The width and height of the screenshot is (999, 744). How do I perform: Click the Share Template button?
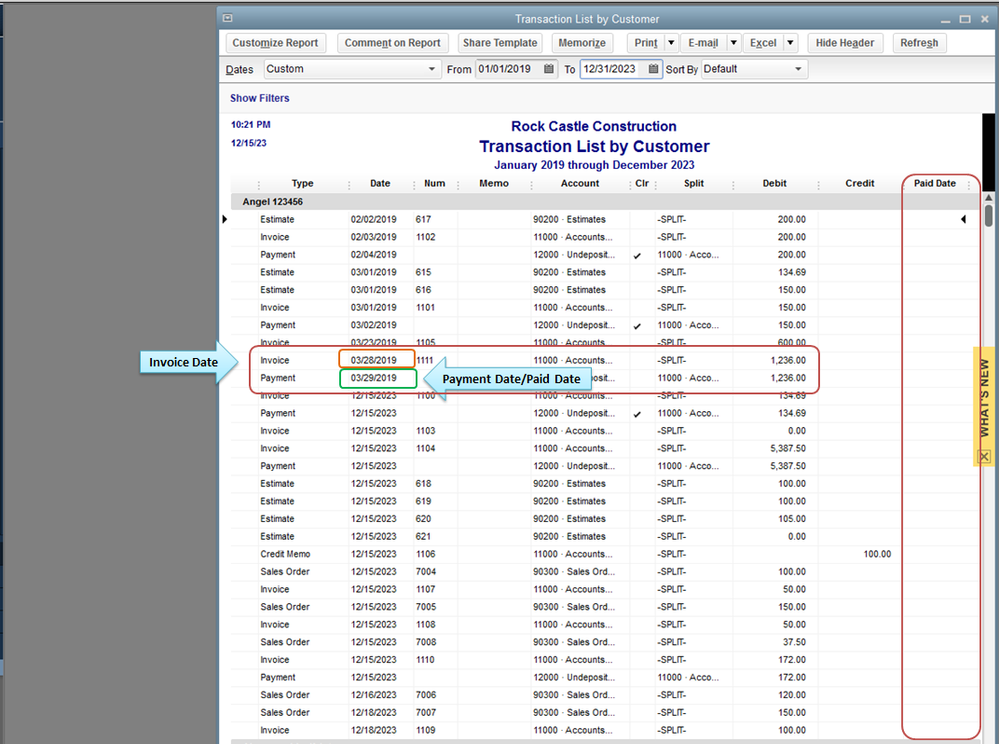500,43
